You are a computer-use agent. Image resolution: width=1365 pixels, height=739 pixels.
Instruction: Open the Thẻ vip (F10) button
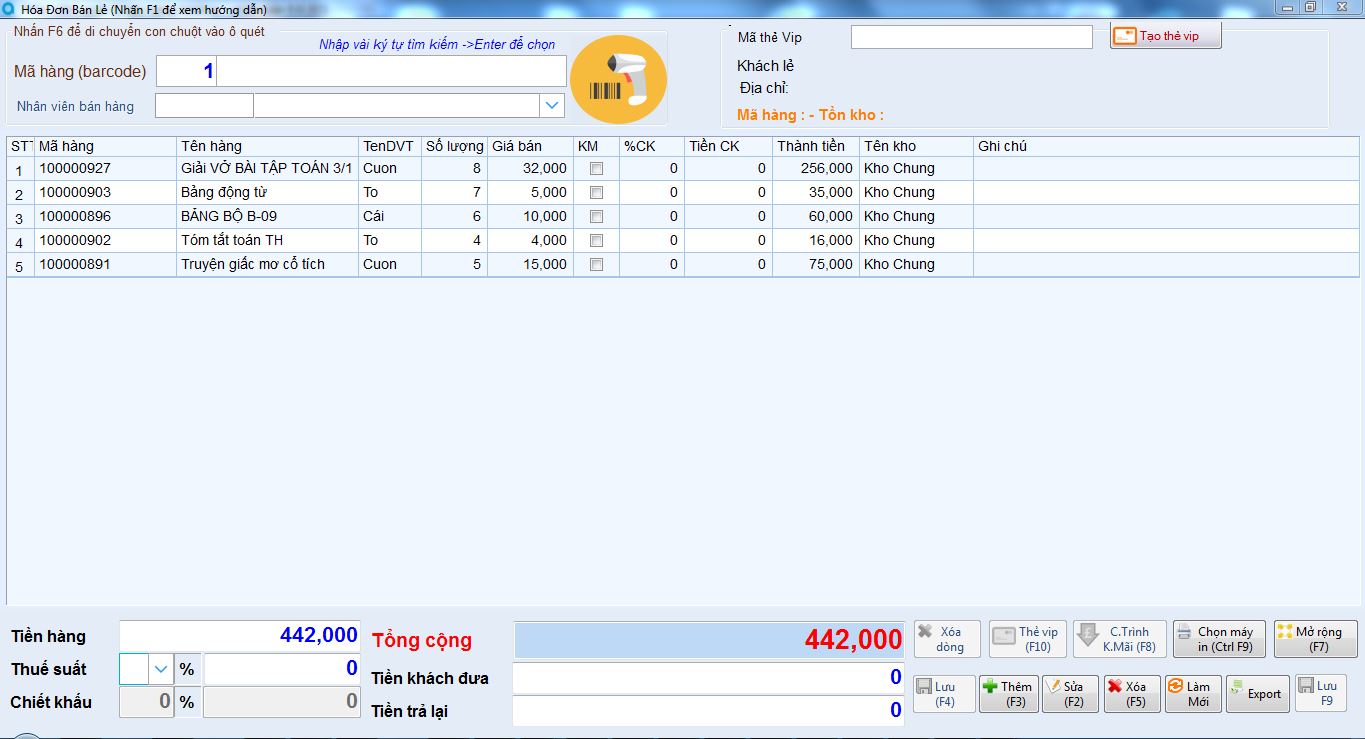click(1028, 639)
